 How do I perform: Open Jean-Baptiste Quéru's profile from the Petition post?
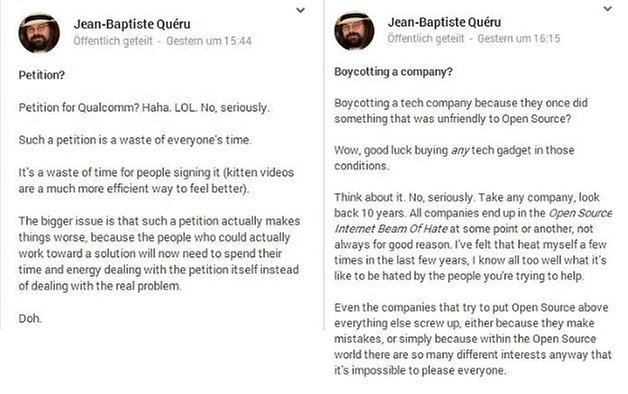(132, 24)
